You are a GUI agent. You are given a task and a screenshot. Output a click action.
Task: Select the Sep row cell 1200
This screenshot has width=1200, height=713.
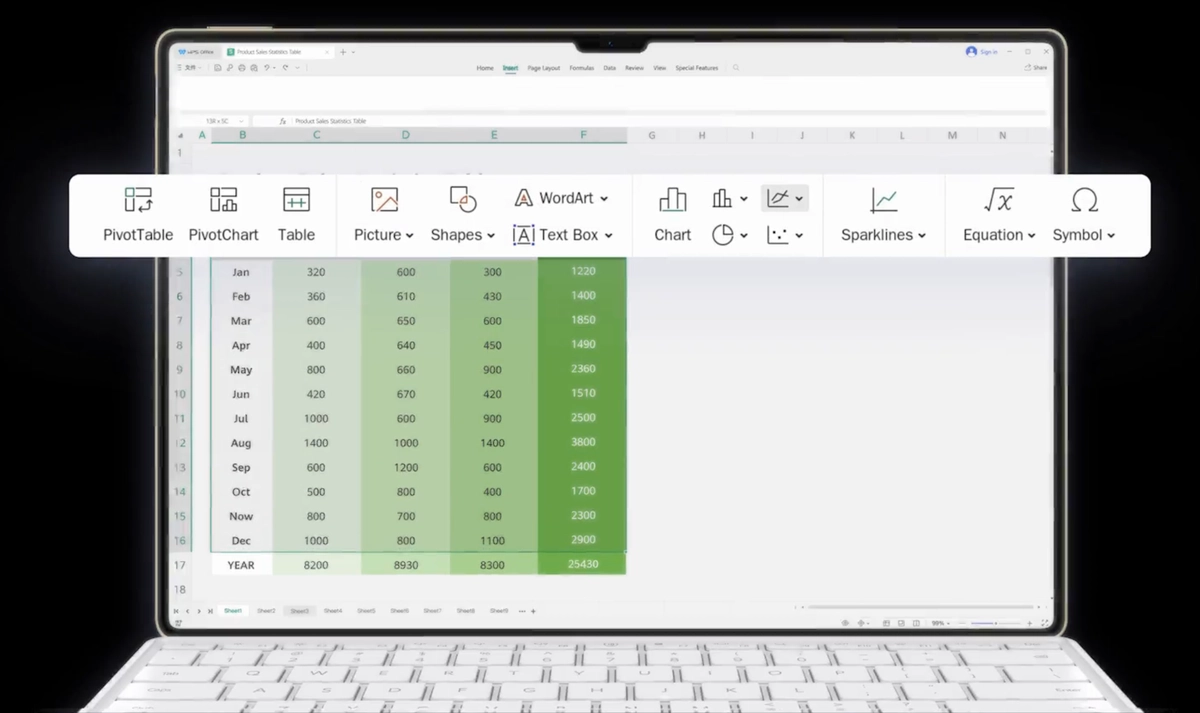click(x=405, y=467)
